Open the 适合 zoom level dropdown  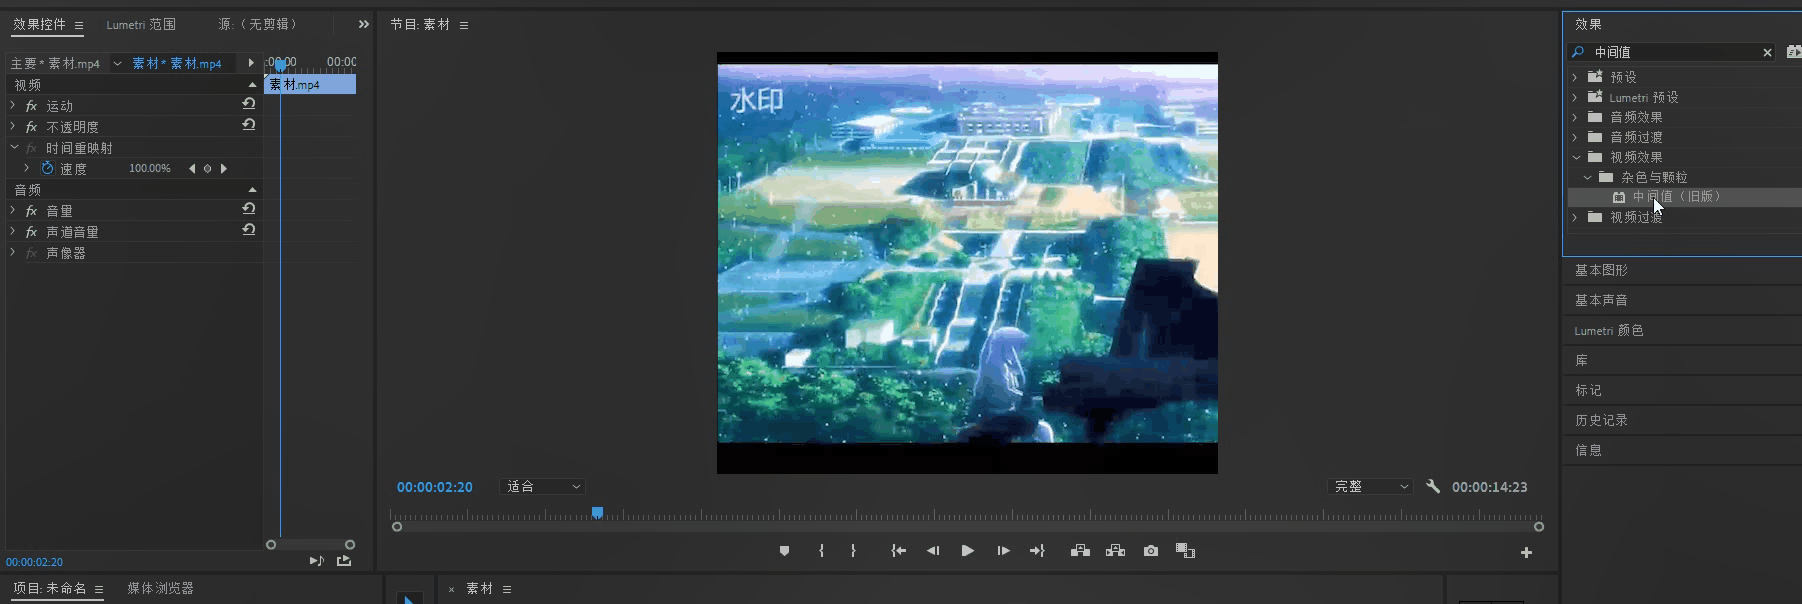coord(543,486)
